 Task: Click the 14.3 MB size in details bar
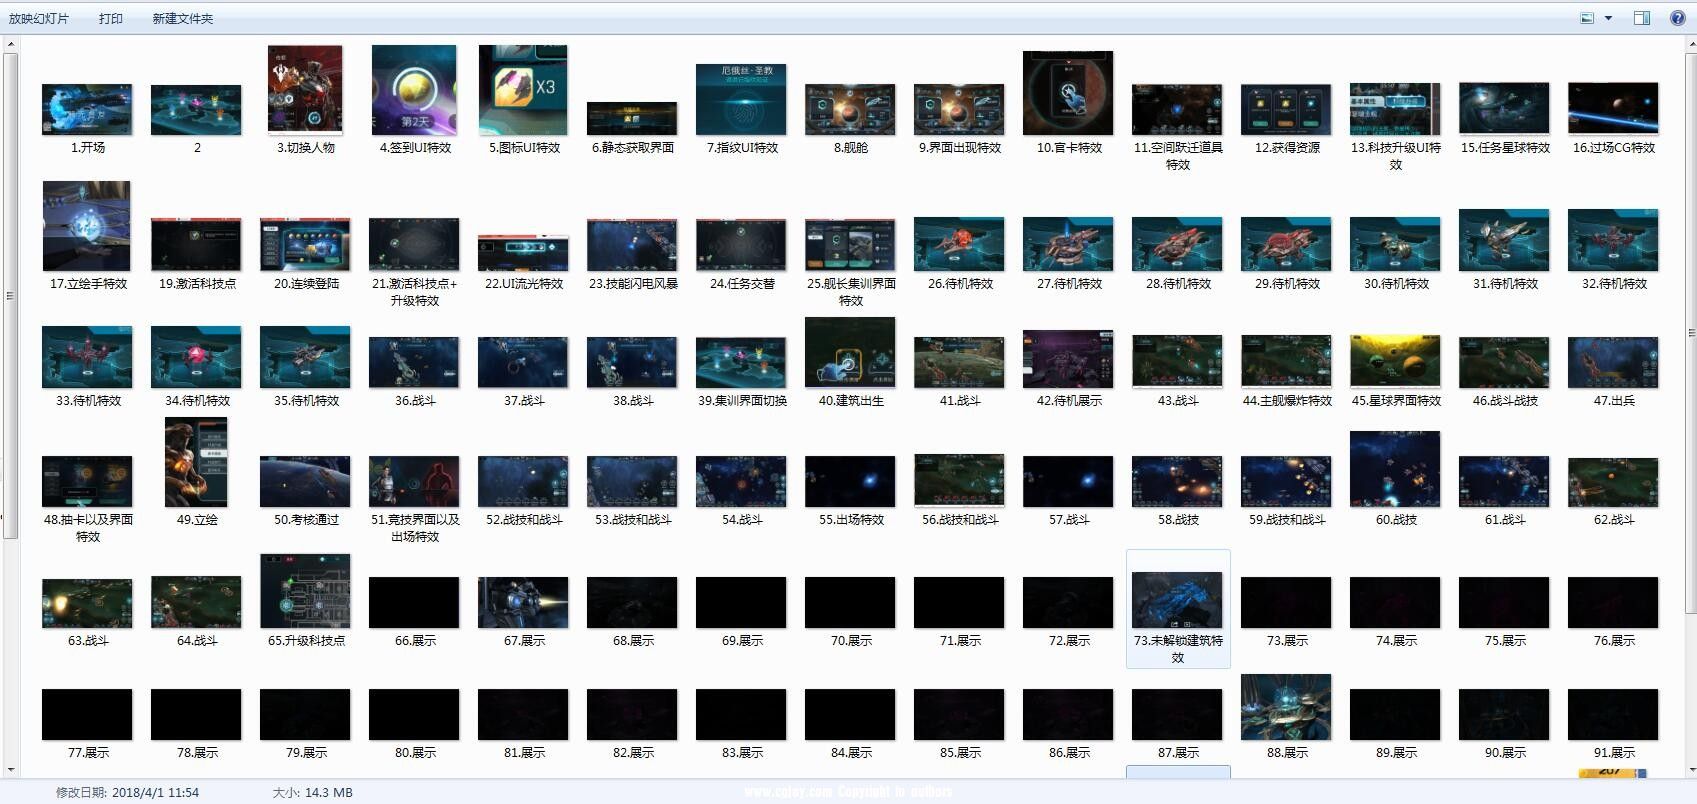click(328, 792)
